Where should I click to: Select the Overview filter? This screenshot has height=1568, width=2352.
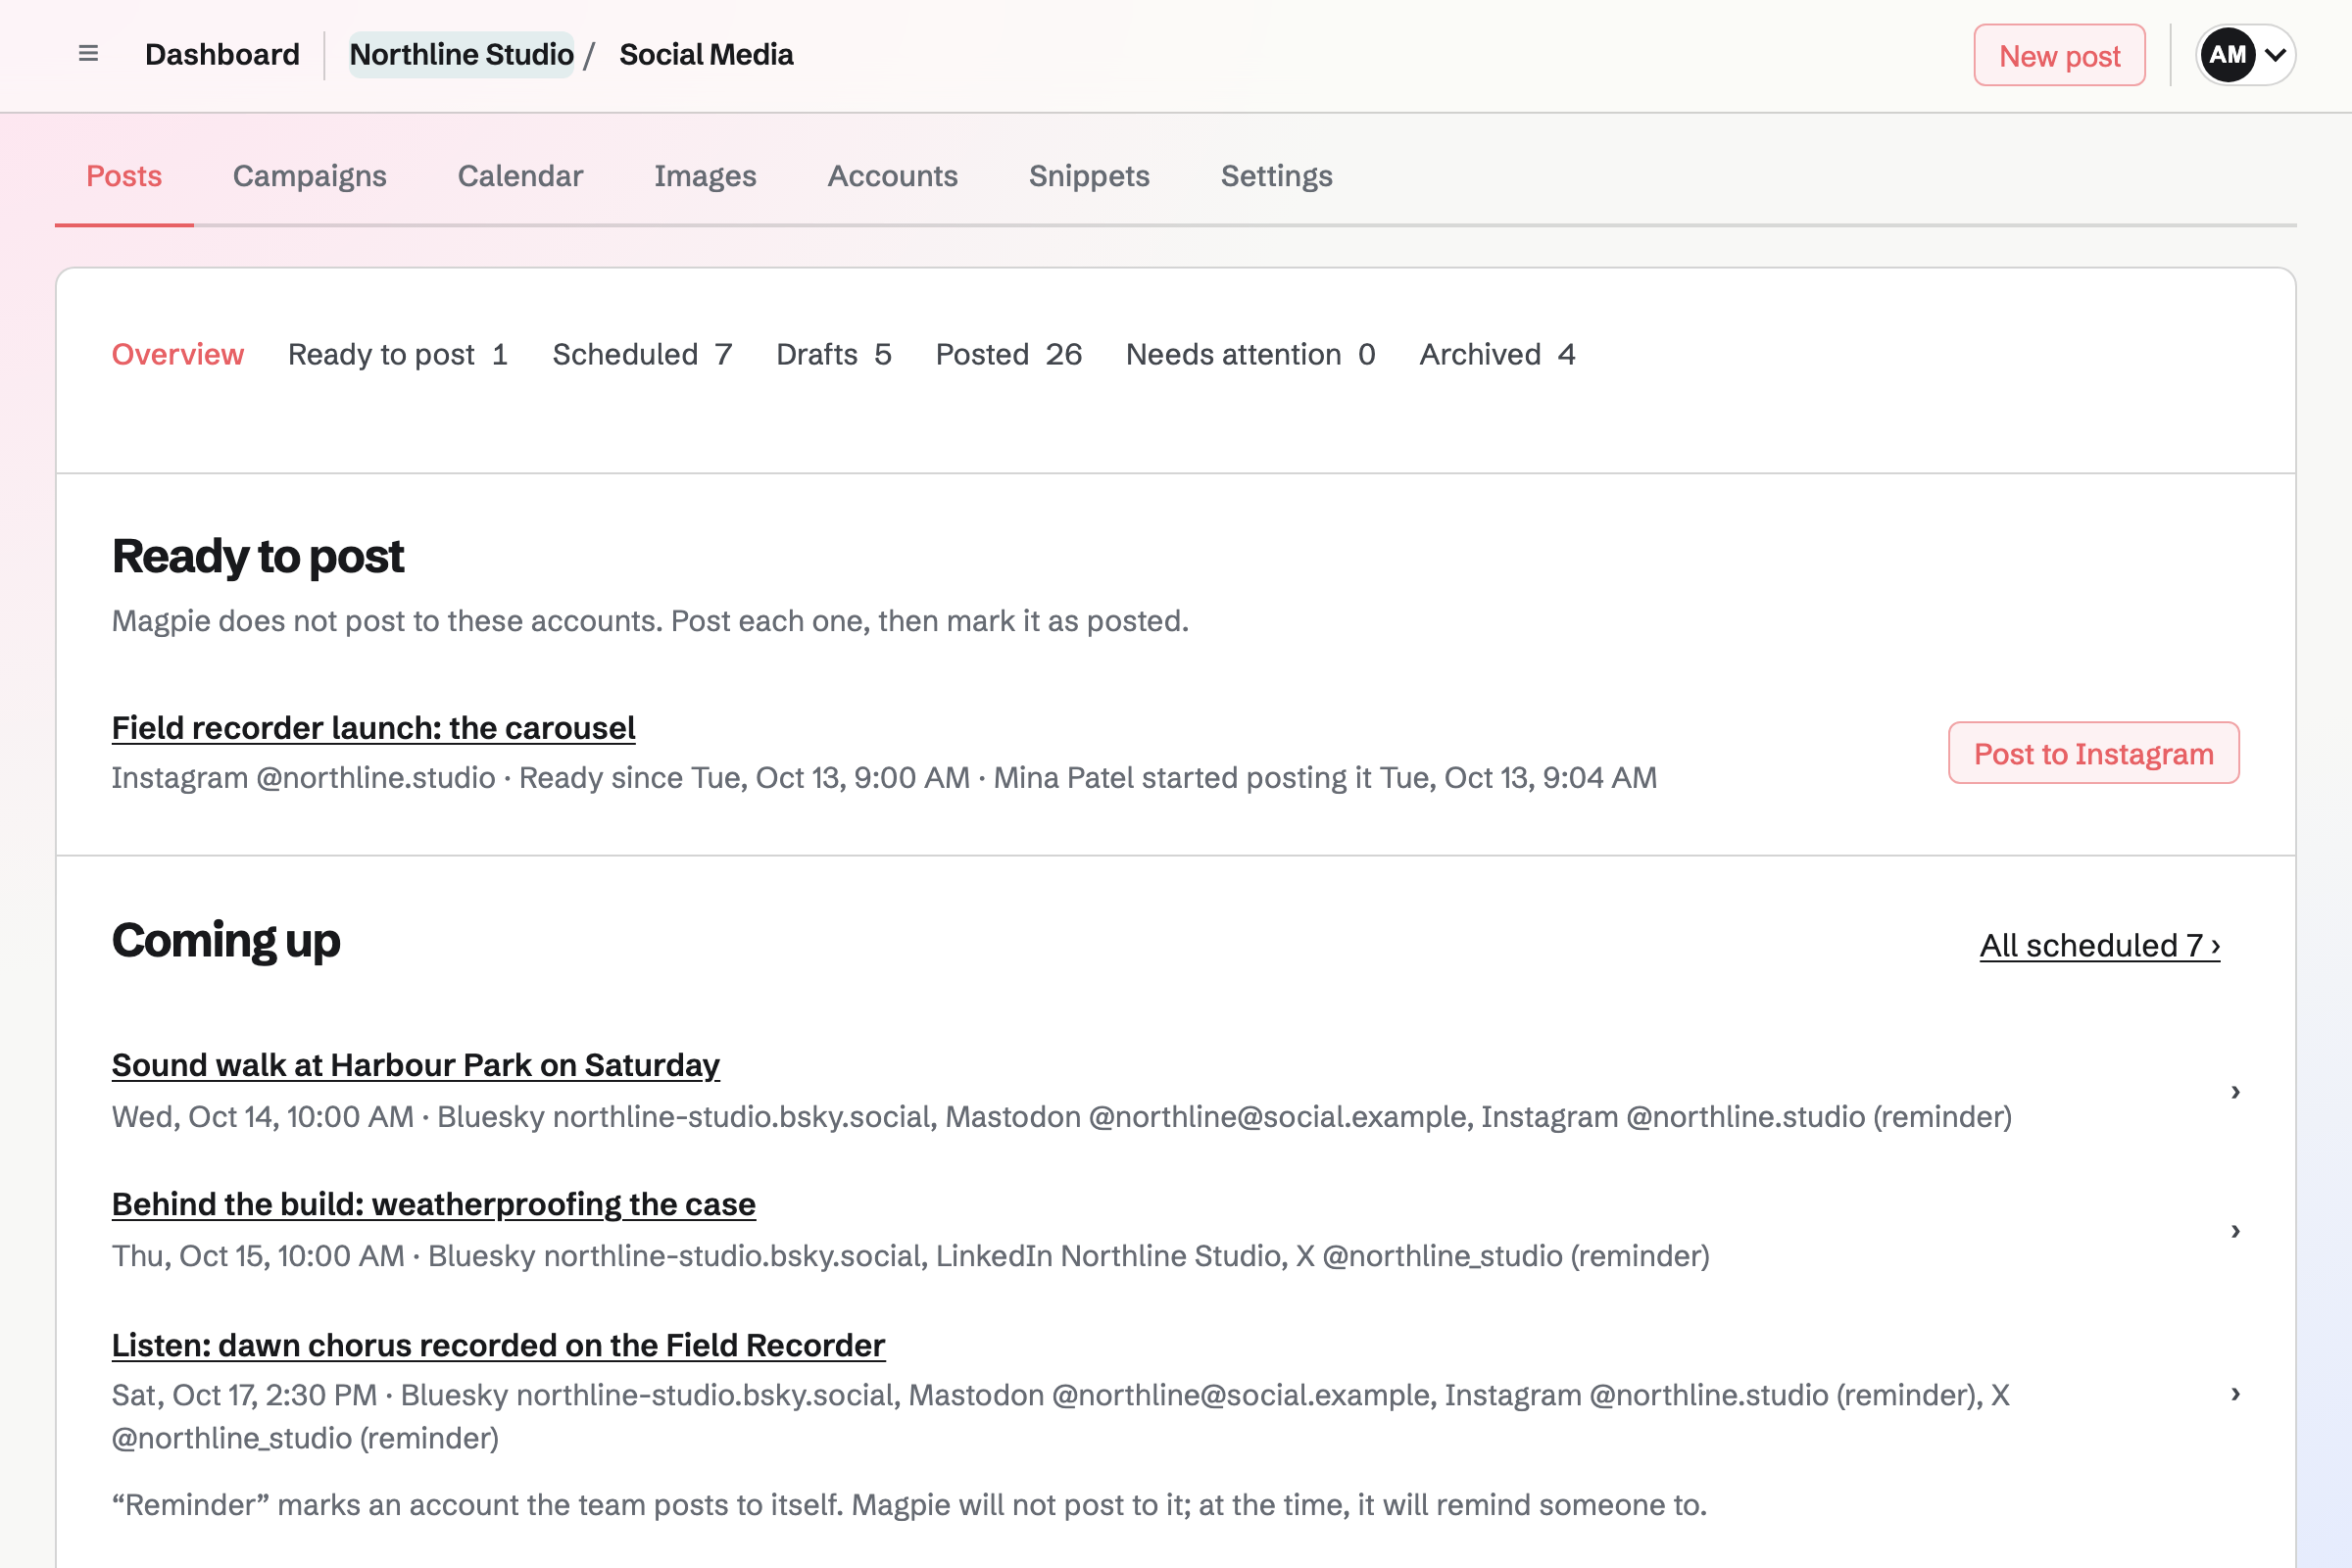point(177,354)
